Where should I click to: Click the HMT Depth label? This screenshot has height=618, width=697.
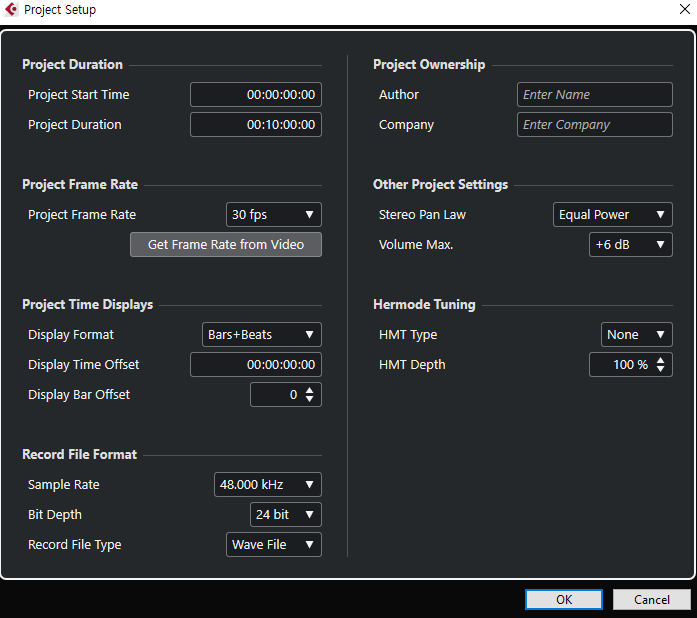(x=412, y=365)
